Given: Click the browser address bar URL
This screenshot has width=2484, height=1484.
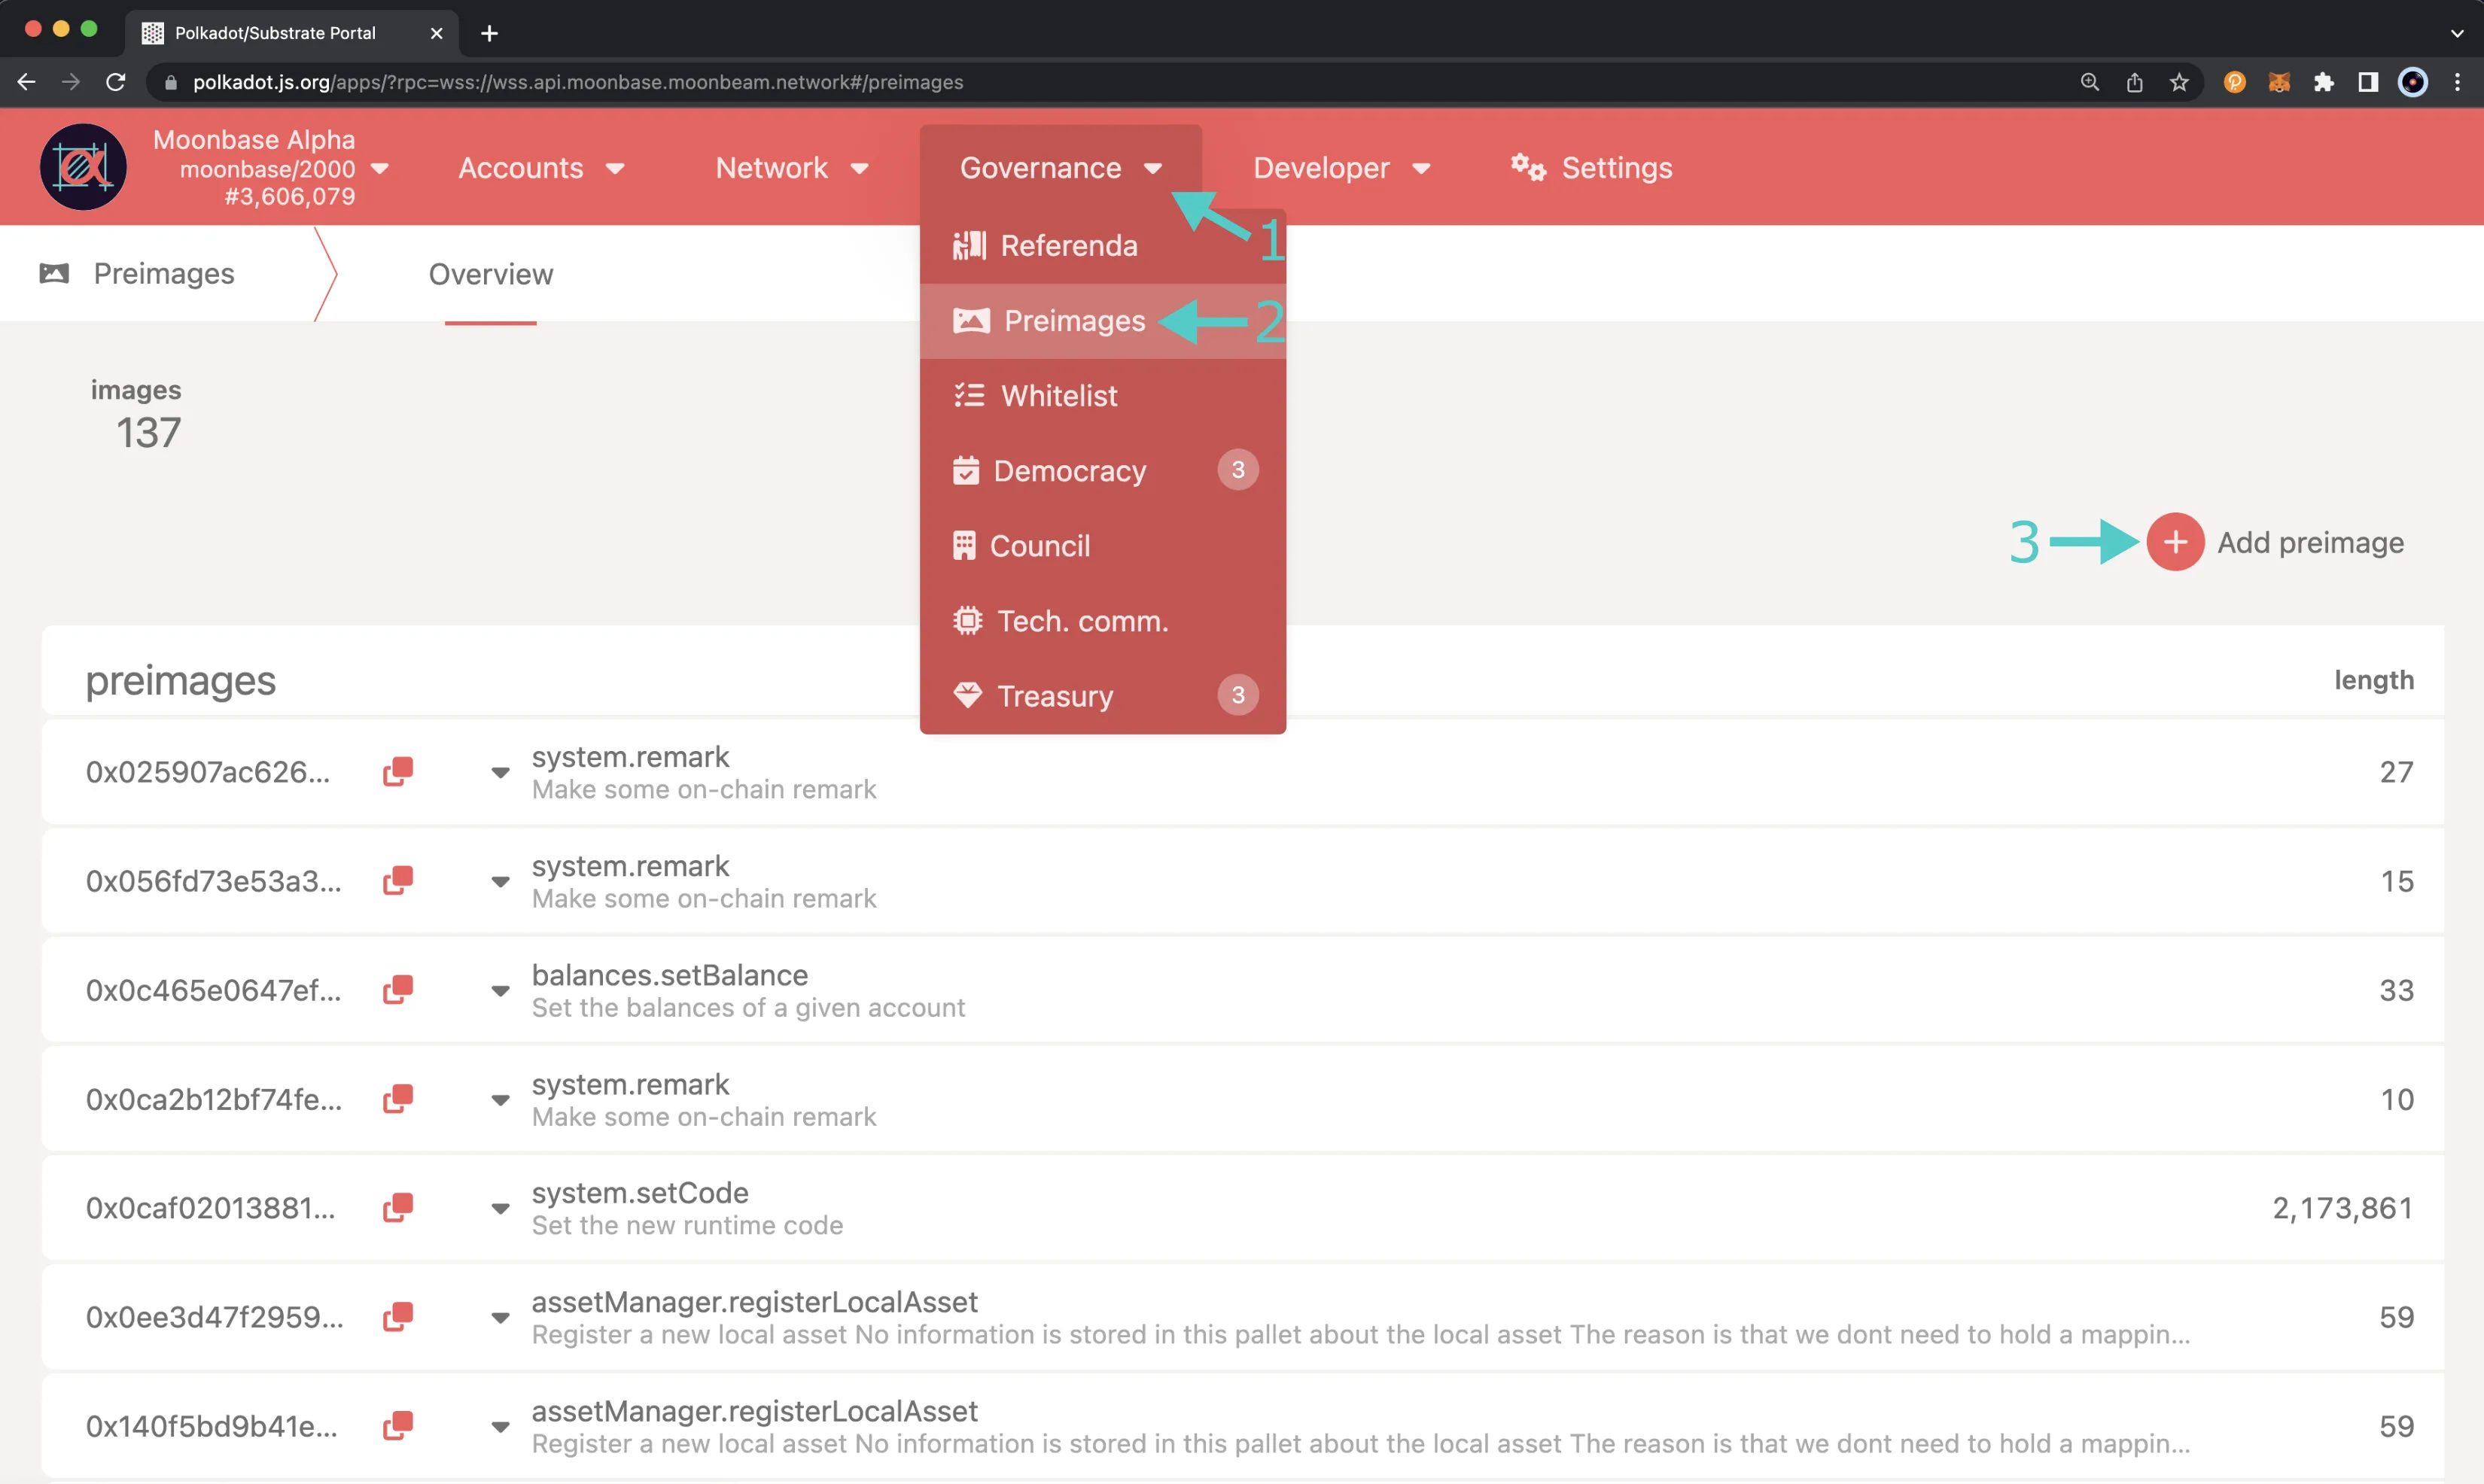Looking at the screenshot, I should pos(578,82).
